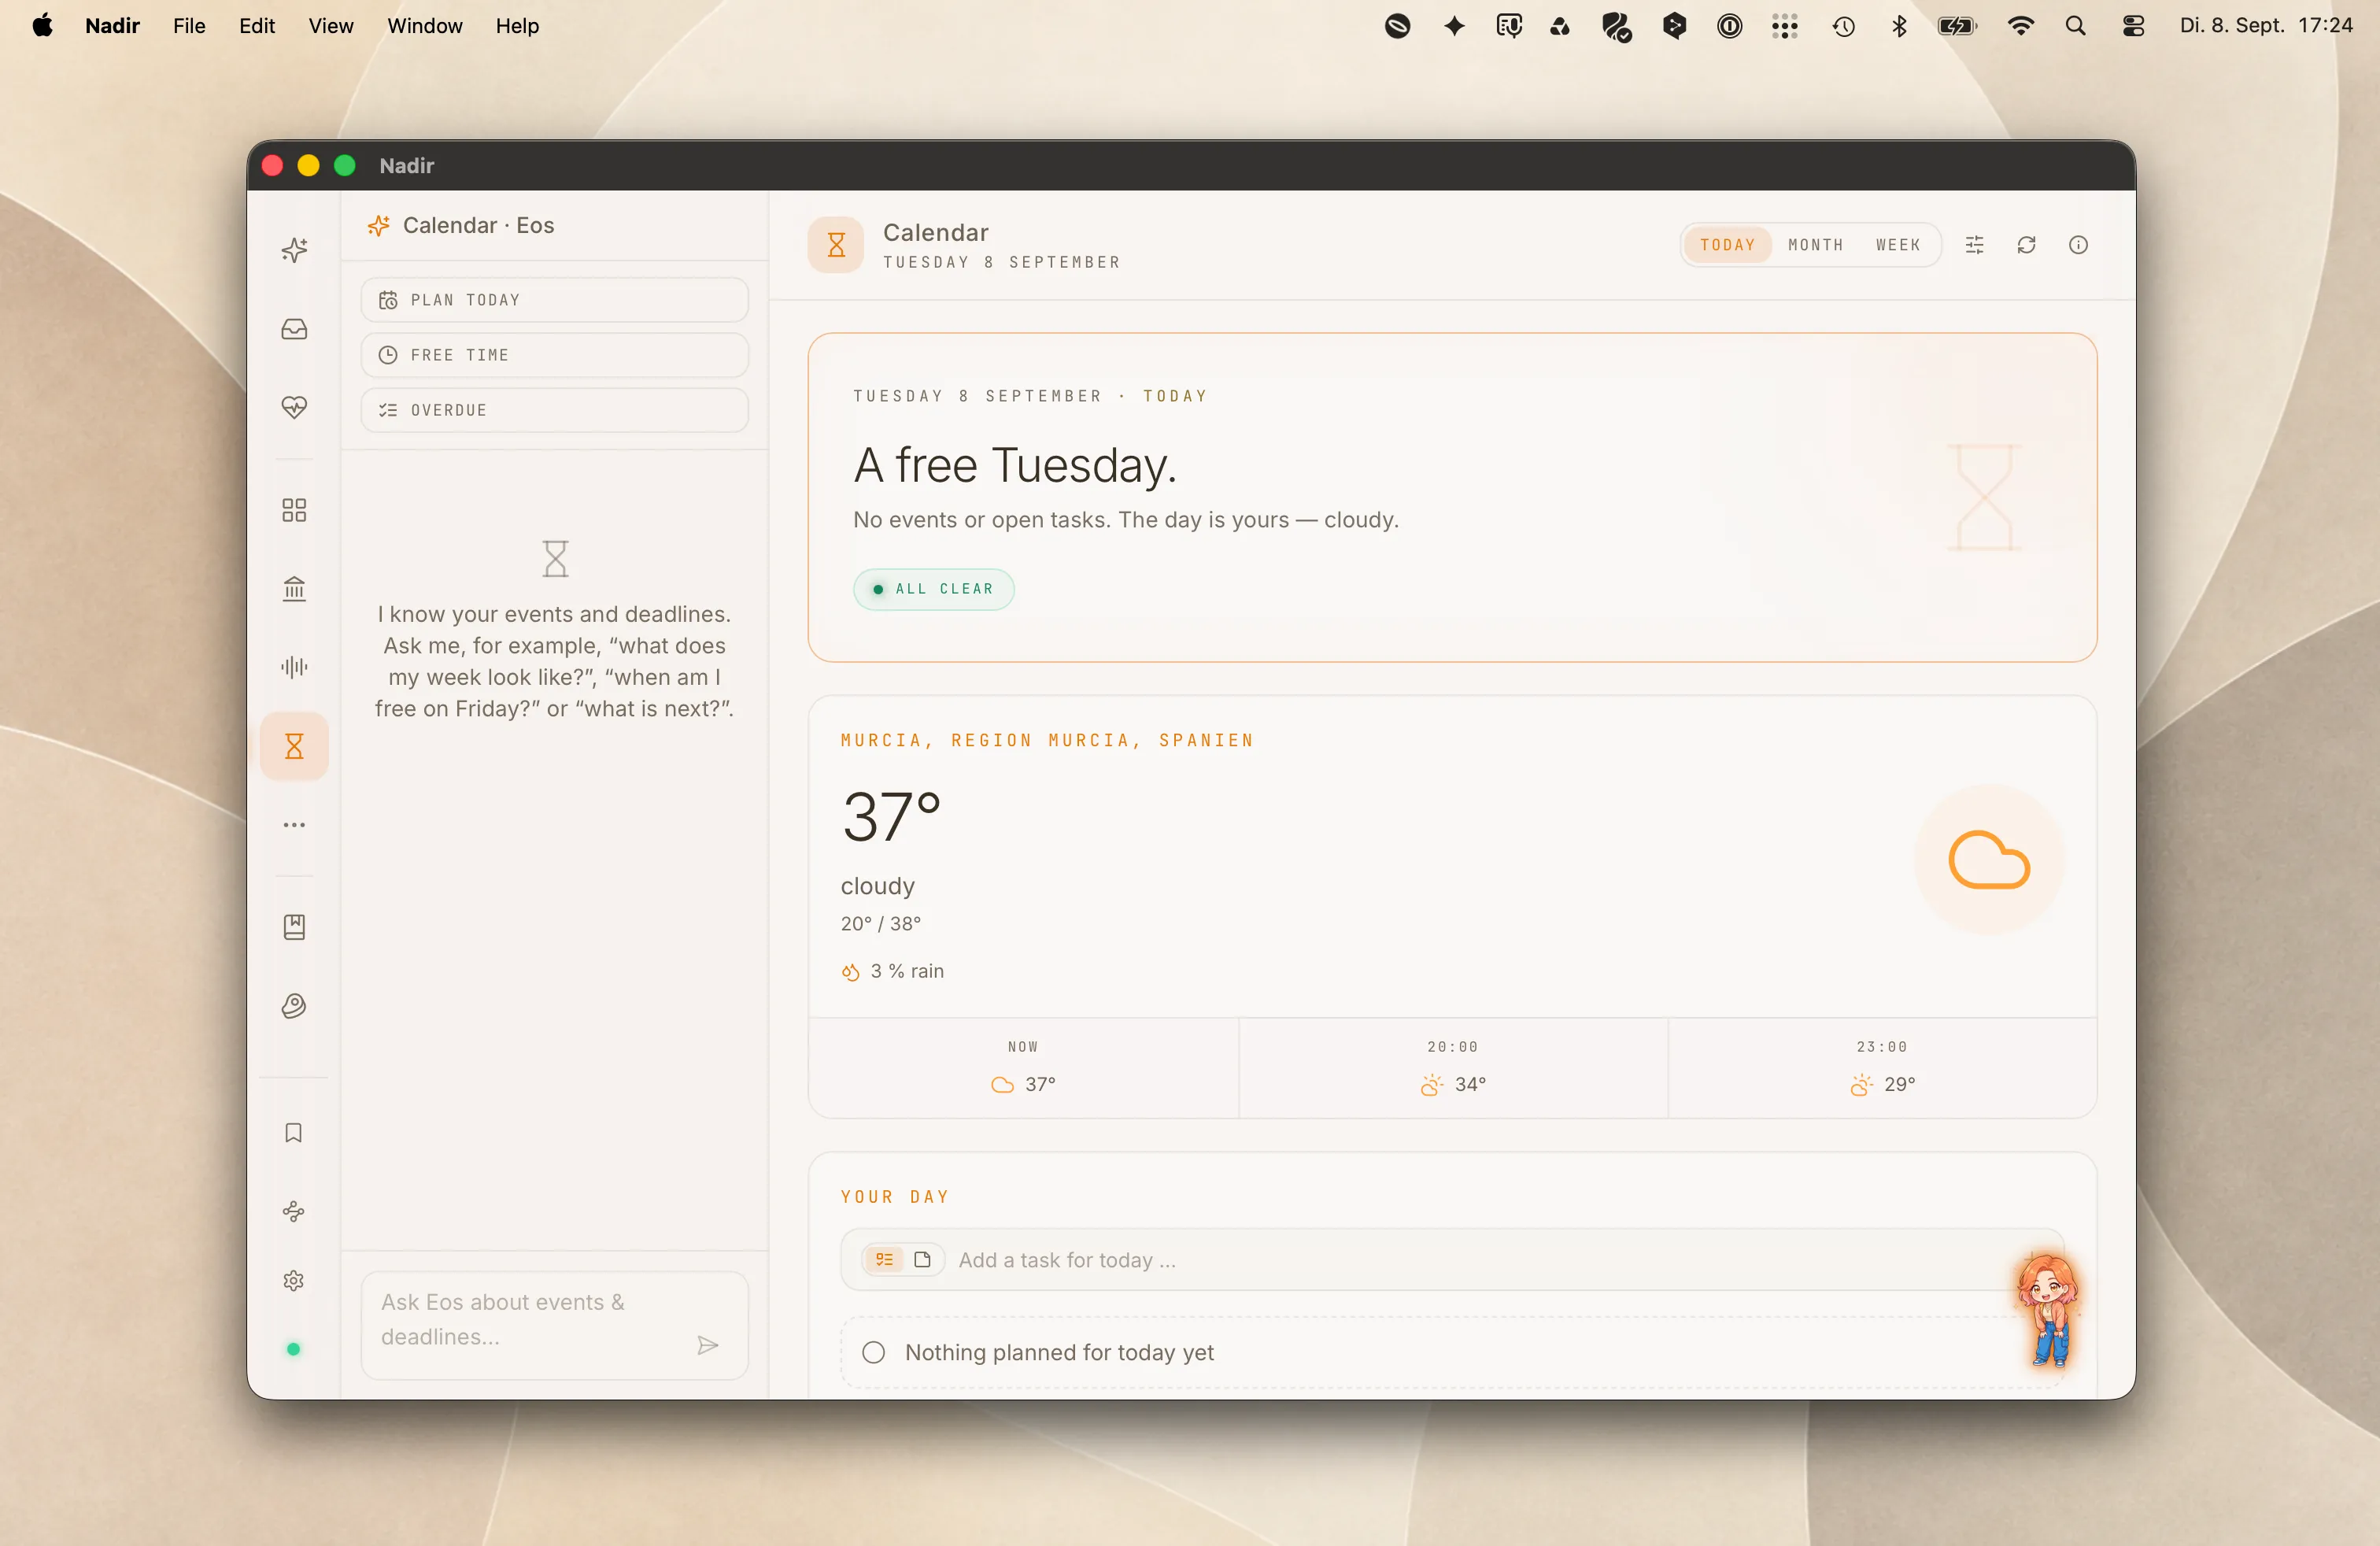This screenshot has width=2380, height=1546.
Task: Switch to the Today view tab
Action: (1728, 245)
